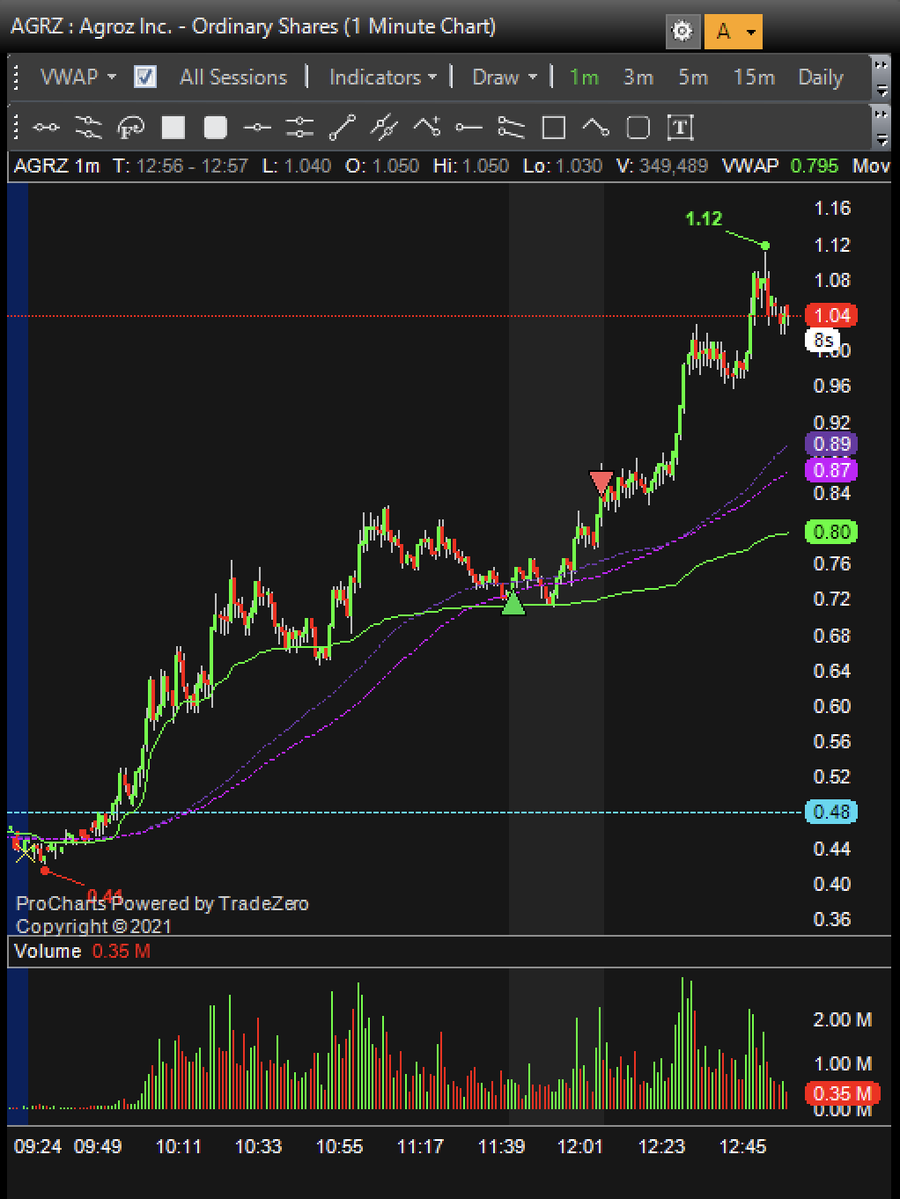The width and height of the screenshot is (900, 1199).
Task: Expand drawing toolbar overflow arrows
Action: coord(881,127)
